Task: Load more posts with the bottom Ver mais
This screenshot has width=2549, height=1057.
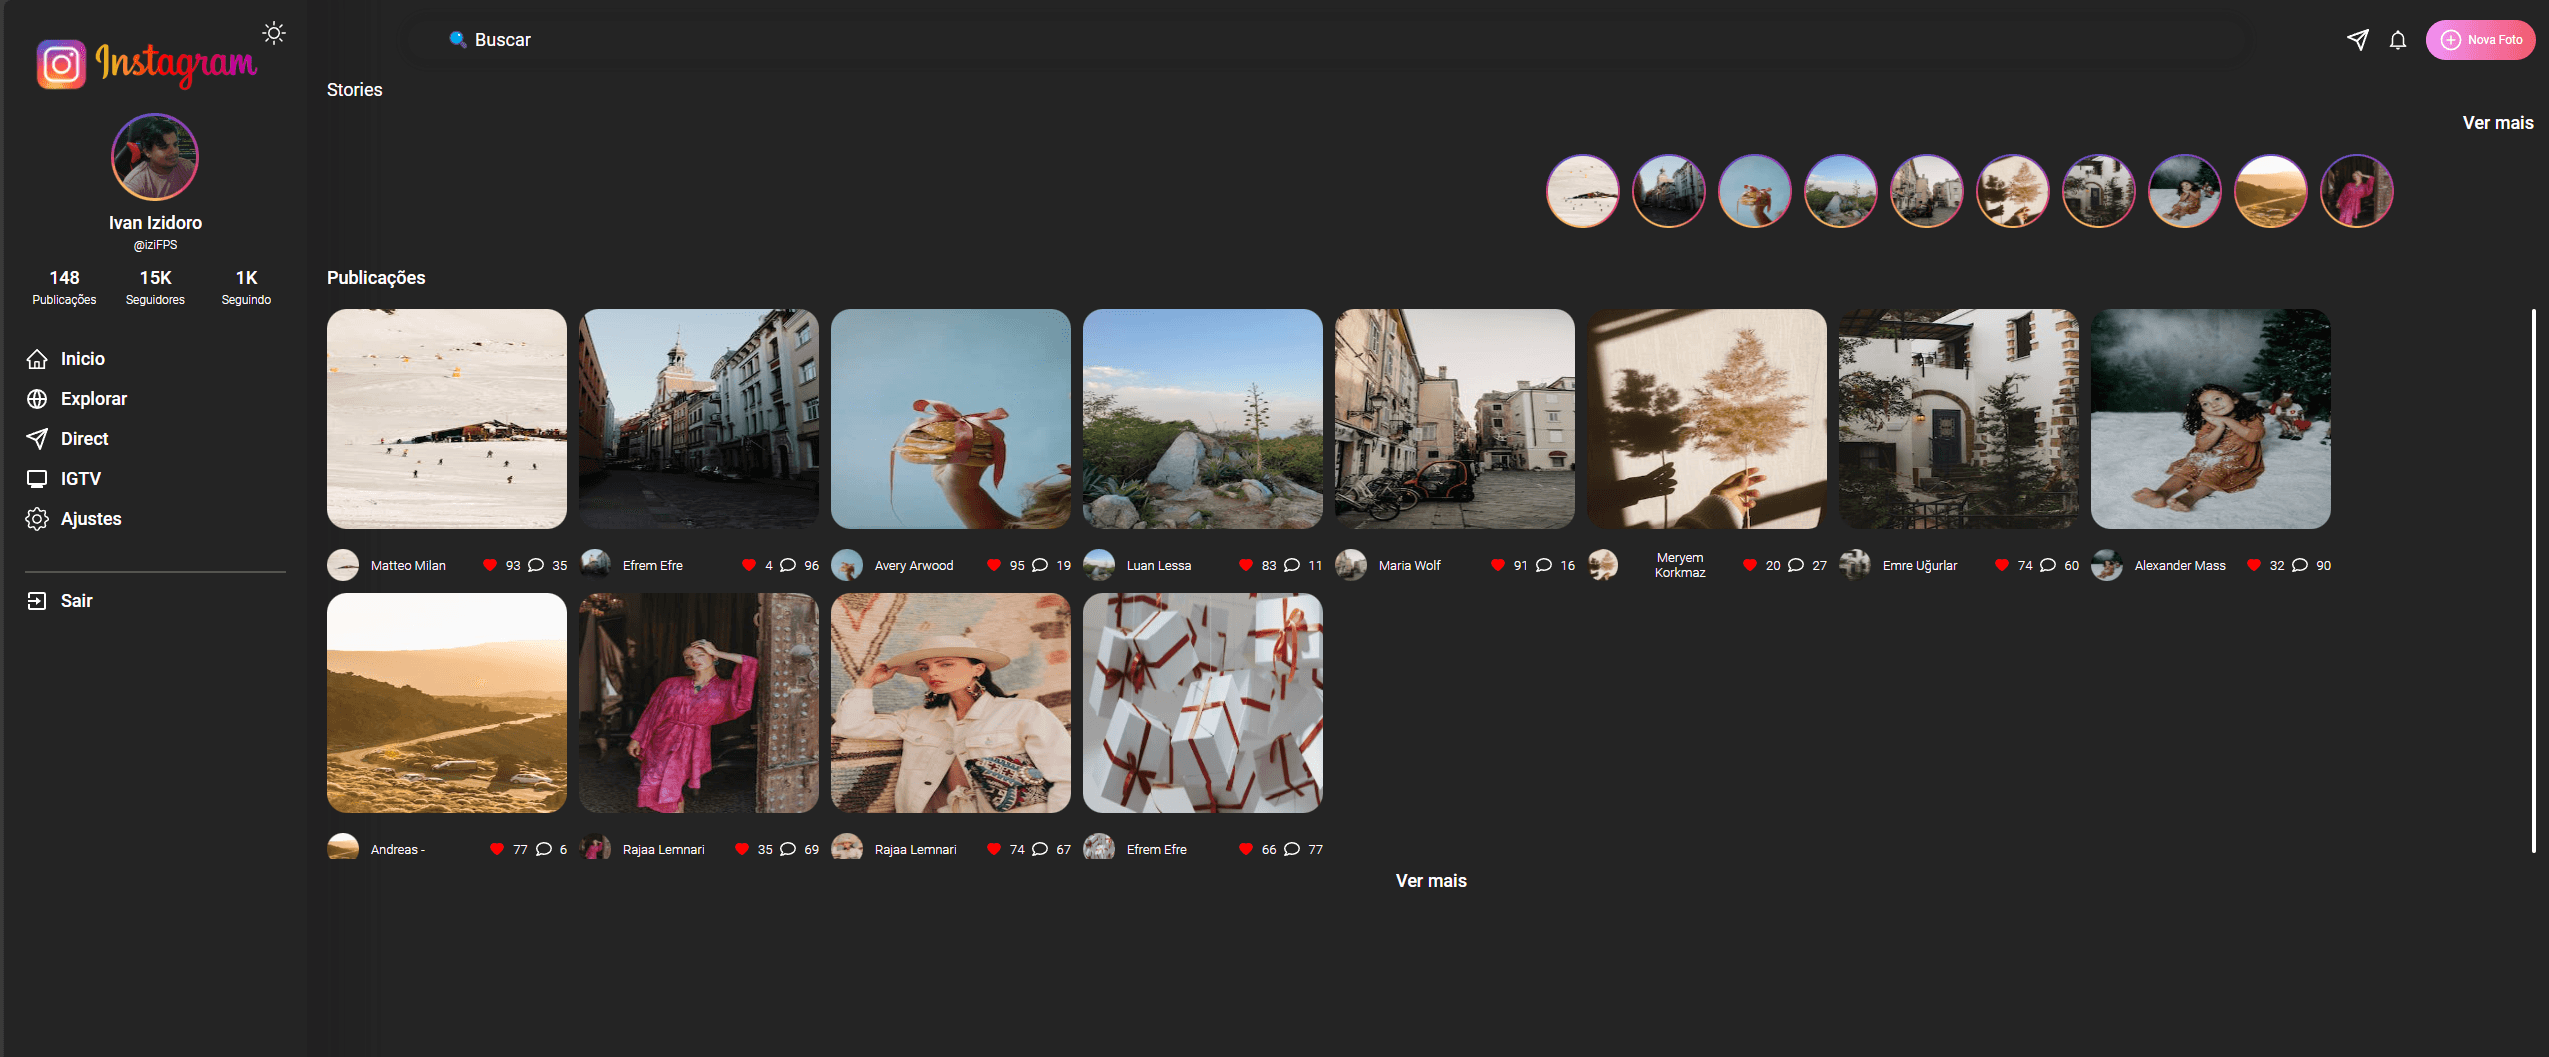Action: click(1430, 881)
